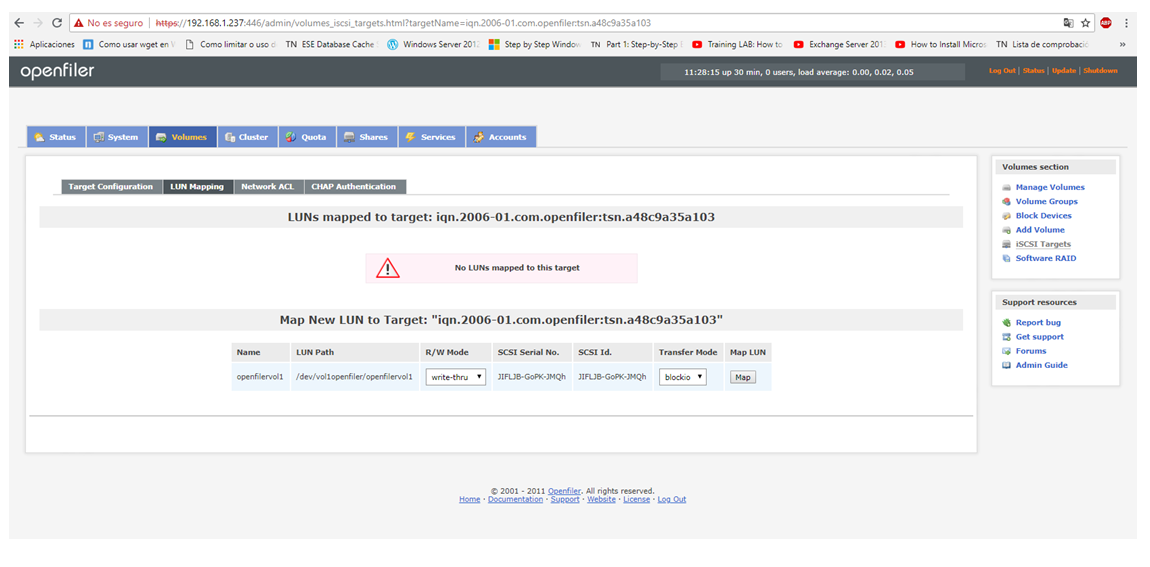This screenshot has width=1150, height=567.
Task: Switch to Network ACL subtab
Action: pyautogui.click(x=268, y=187)
